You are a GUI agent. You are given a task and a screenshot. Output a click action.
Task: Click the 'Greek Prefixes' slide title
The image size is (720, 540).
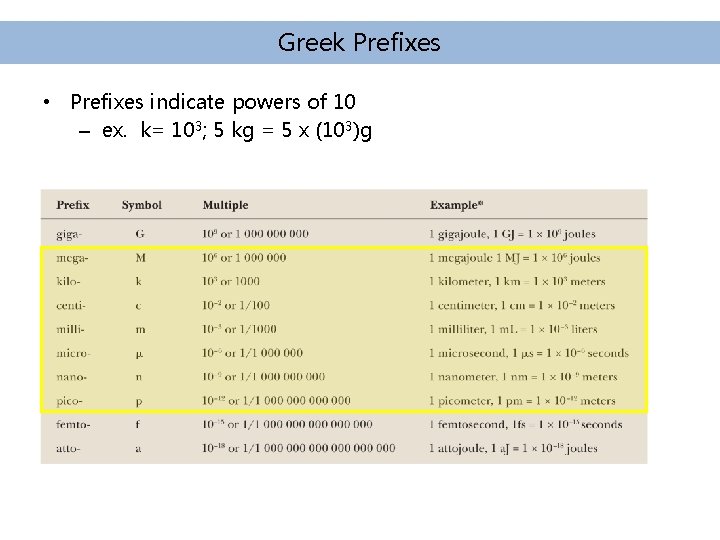pos(359,43)
